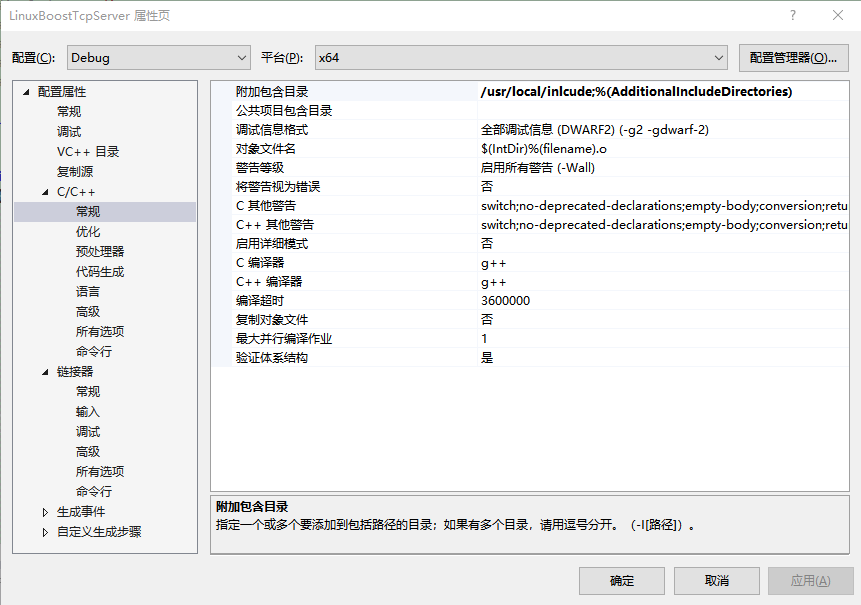Expand the 自定义生成步骤 node

pyautogui.click(x=44, y=531)
